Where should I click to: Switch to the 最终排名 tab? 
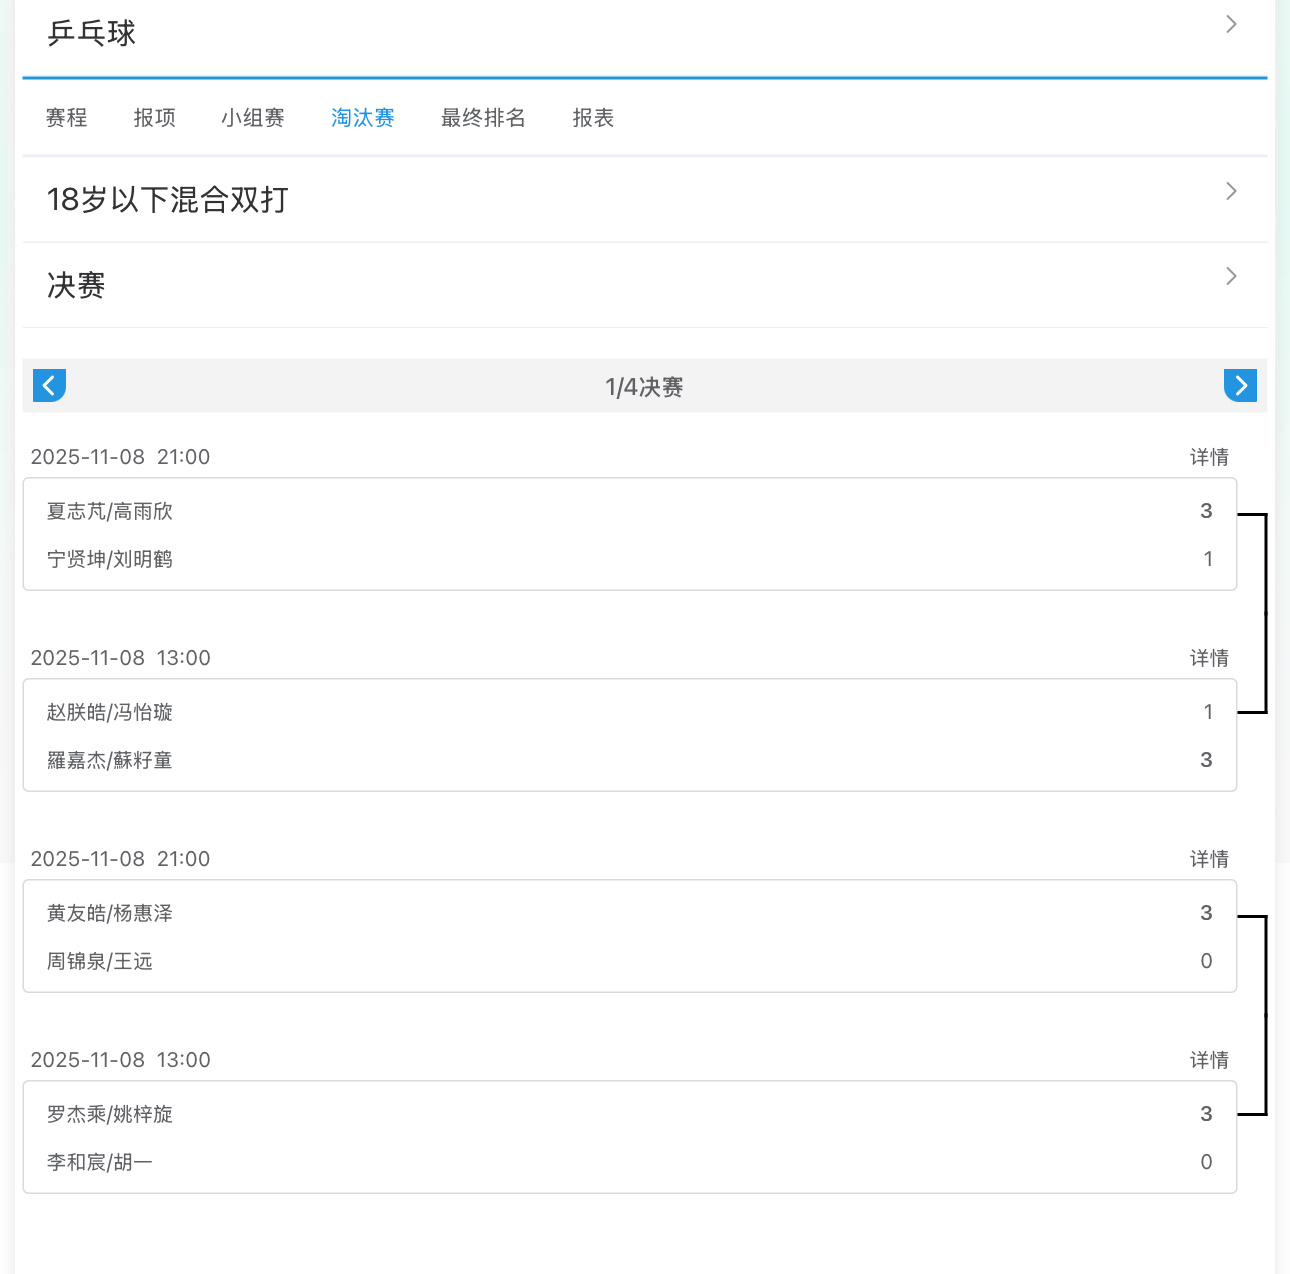[483, 117]
